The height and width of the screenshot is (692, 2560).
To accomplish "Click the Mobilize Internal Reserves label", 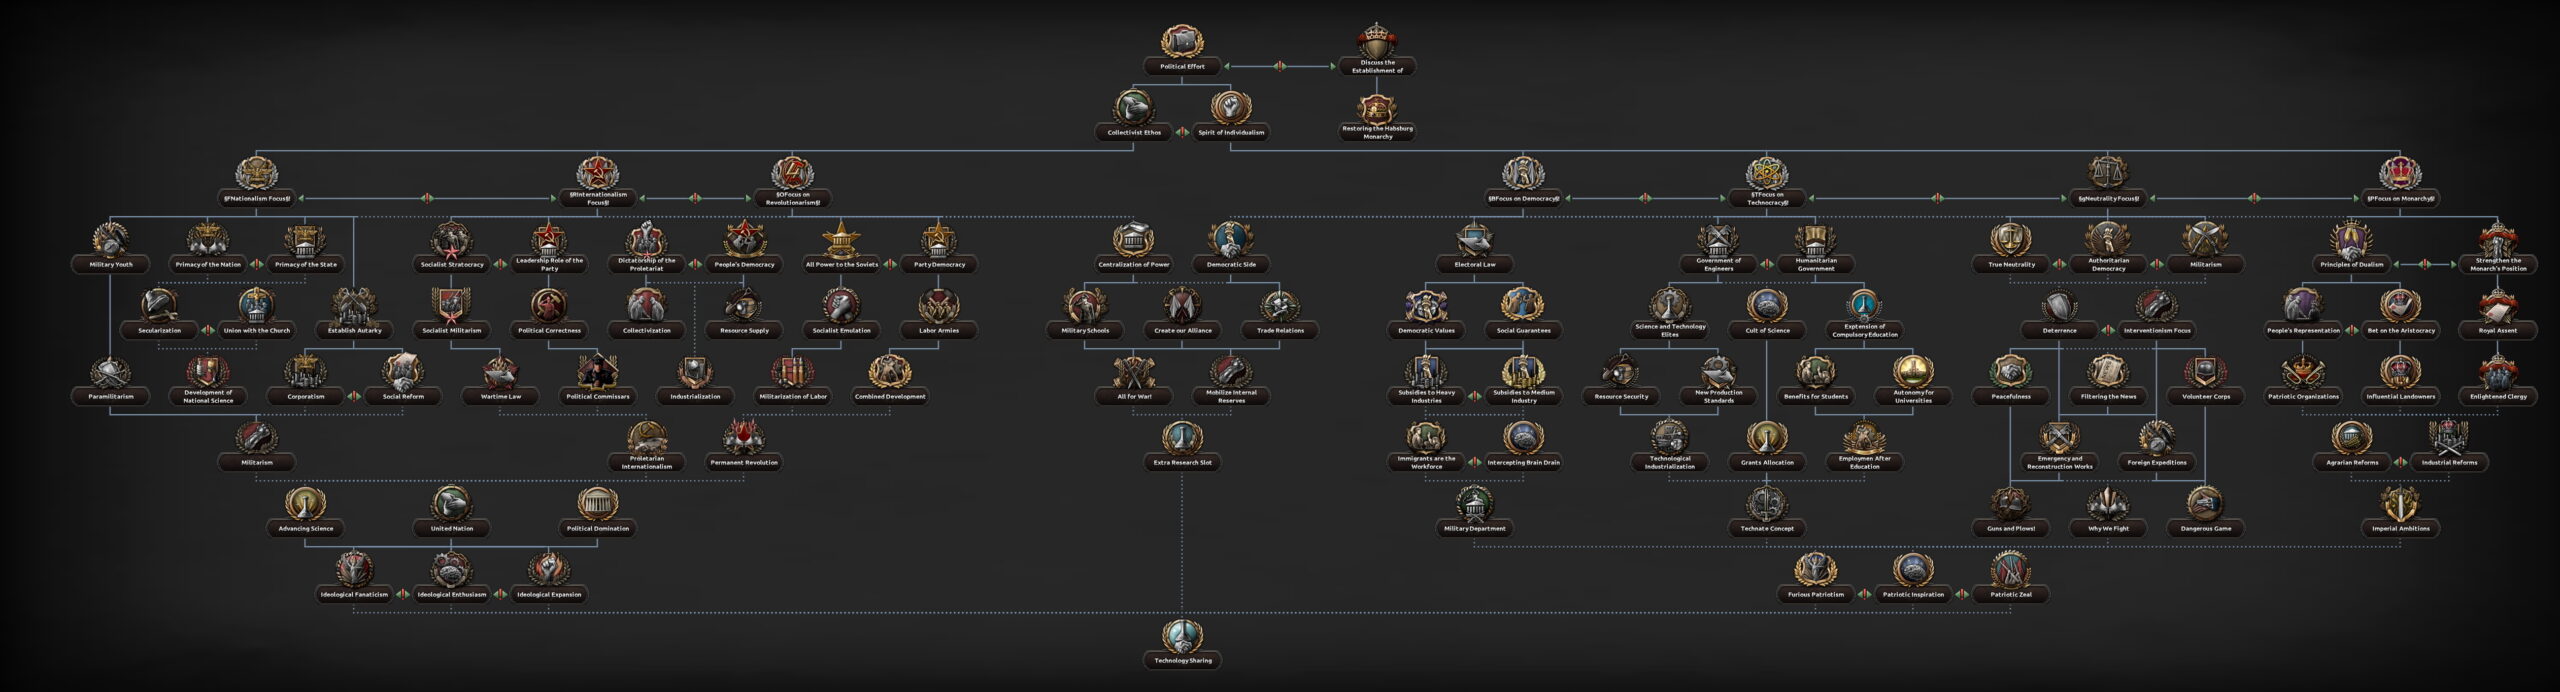I will click(1231, 396).
